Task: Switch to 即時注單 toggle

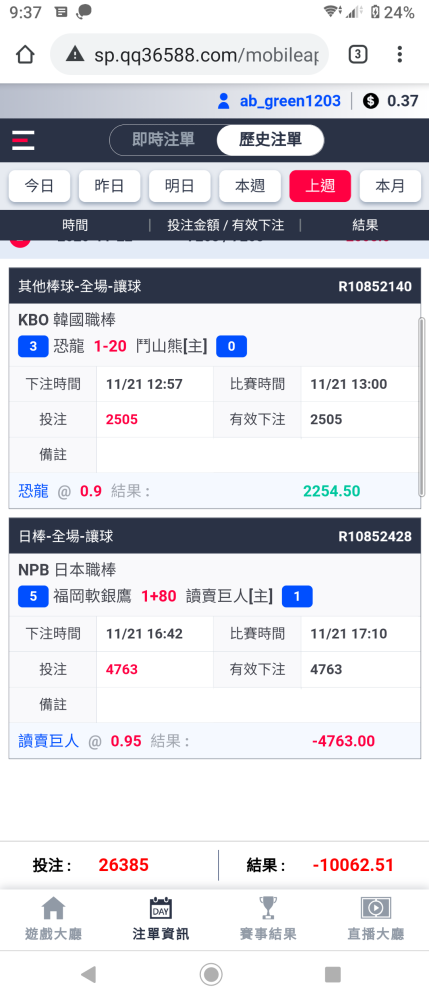Action: click(x=163, y=140)
